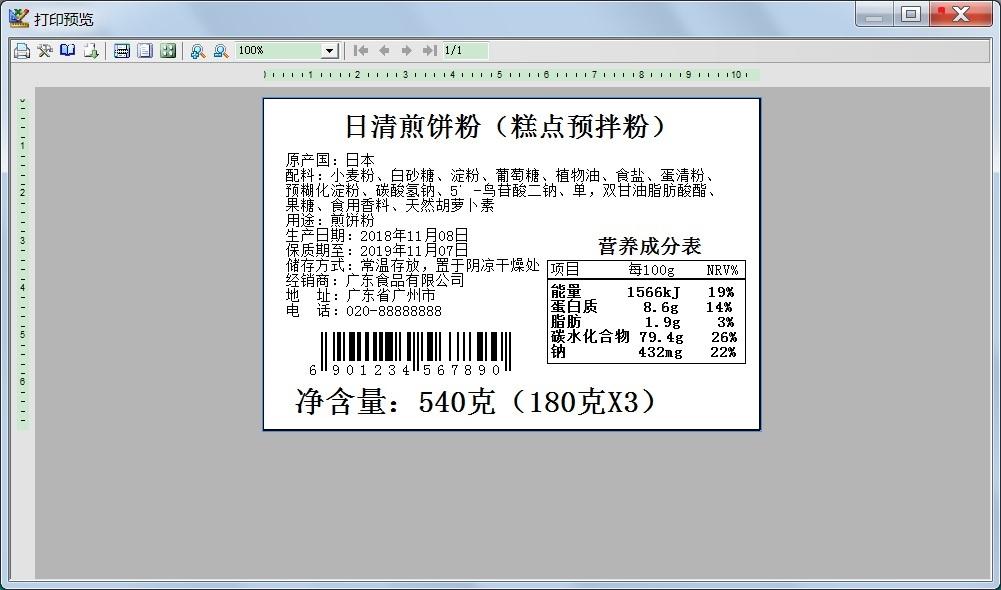Go to the previous page arrow
Screen dimensions: 1001x590
[x=384, y=50]
